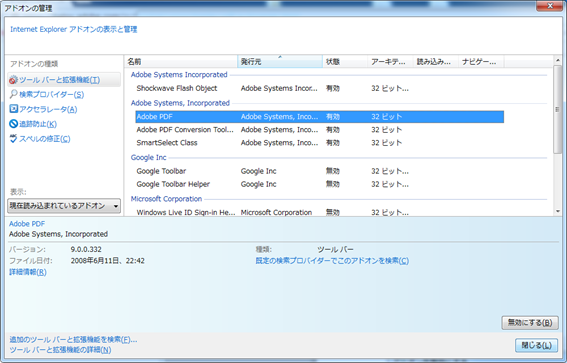Click the Accelerators icon
567x363 pixels.
point(13,109)
